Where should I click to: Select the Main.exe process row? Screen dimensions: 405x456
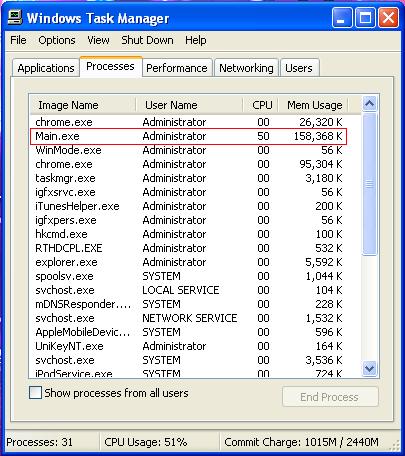click(189, 136)
